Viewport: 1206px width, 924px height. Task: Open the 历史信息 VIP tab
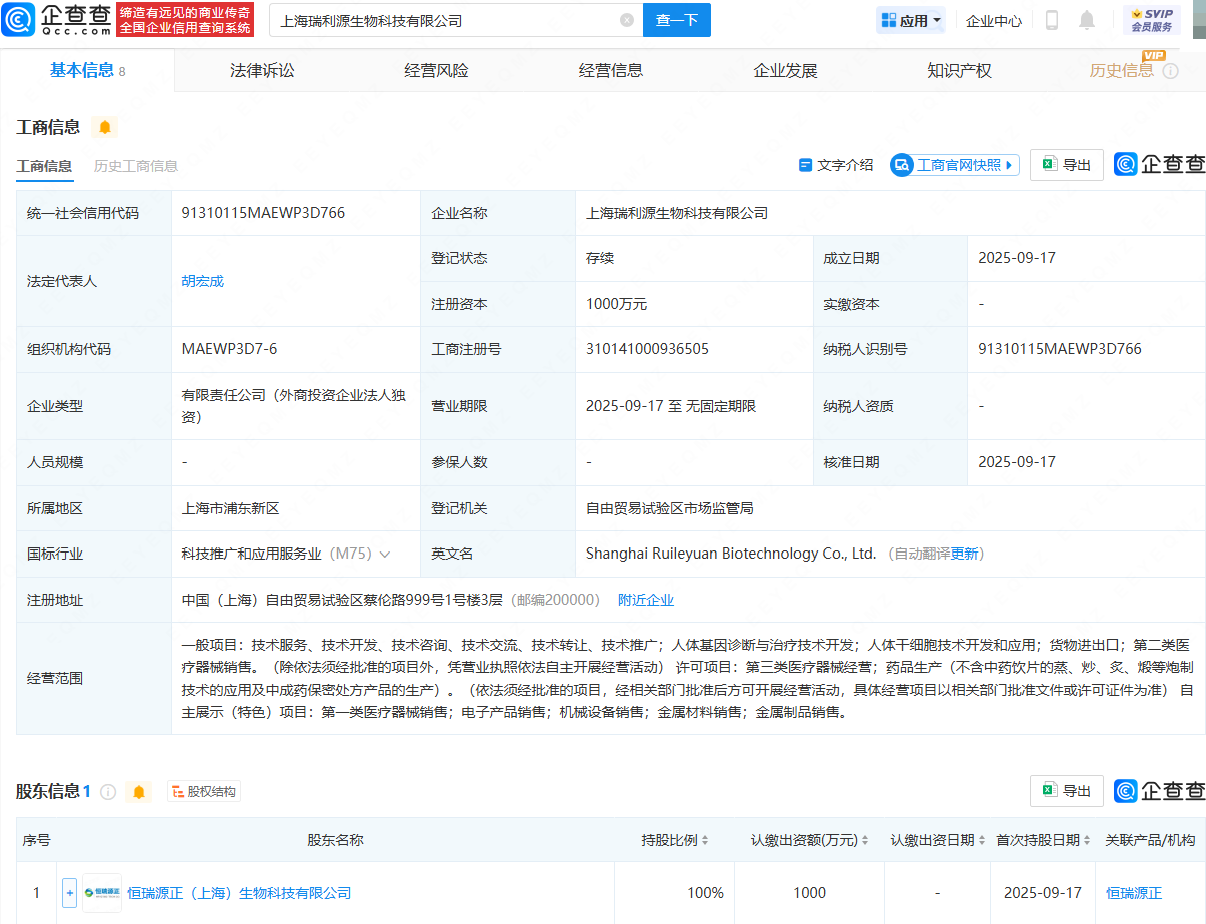pos(1121,70)
